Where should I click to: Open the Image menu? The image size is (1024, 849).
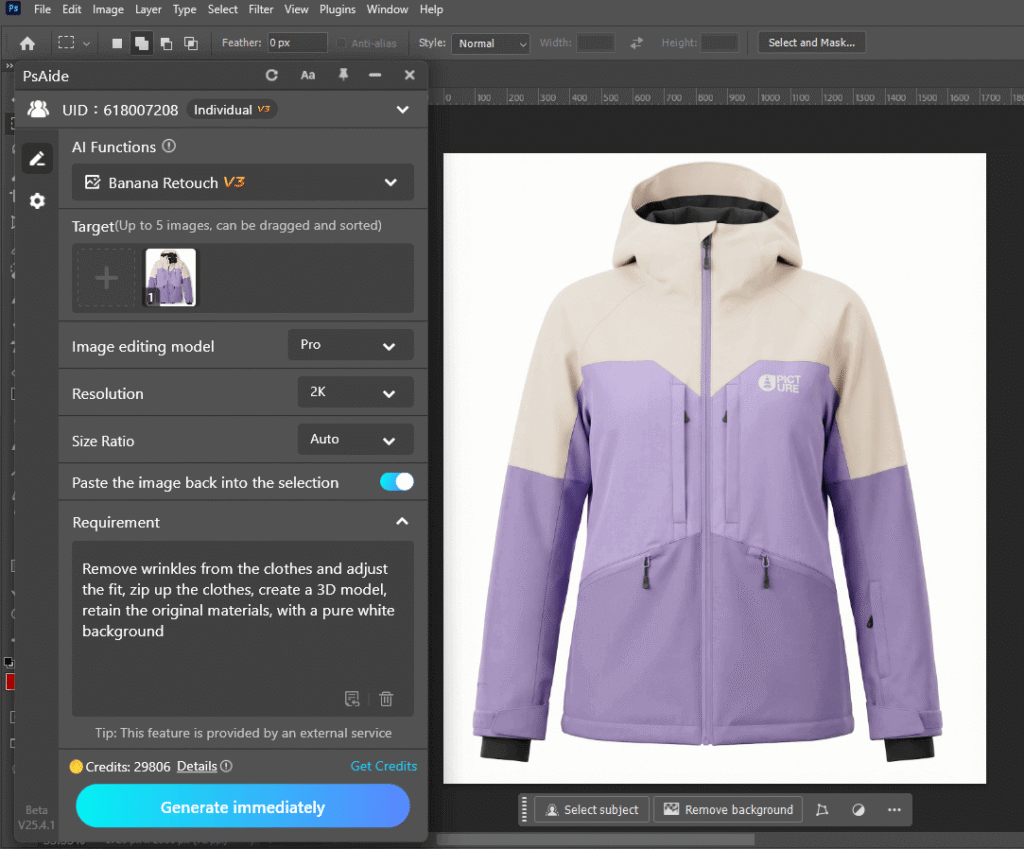(x=108, y=9)
